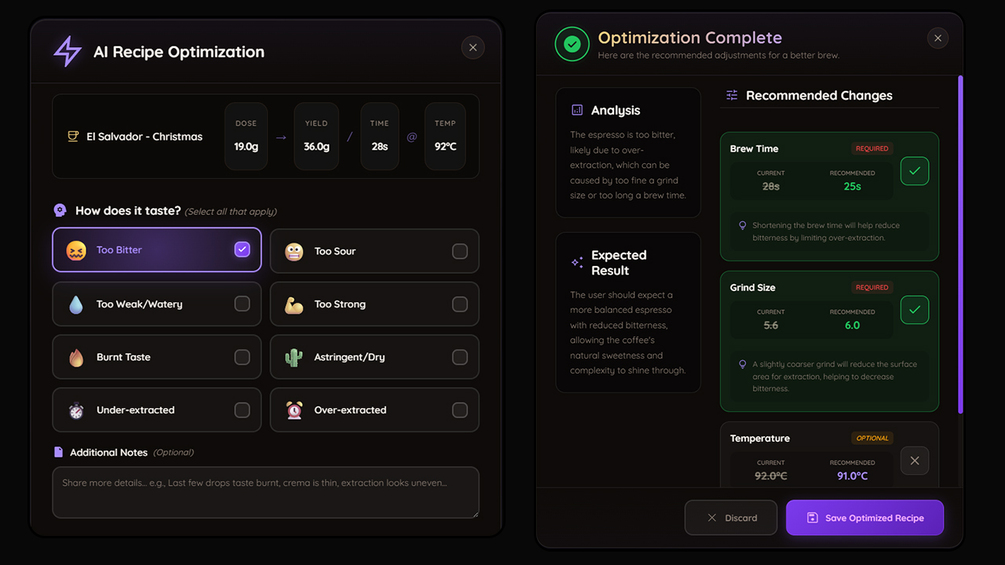The height and width of the screenshot is (565, 1005).
Task: Click the coffee cup icon beside El Salvador
Action: coord(73,136)
